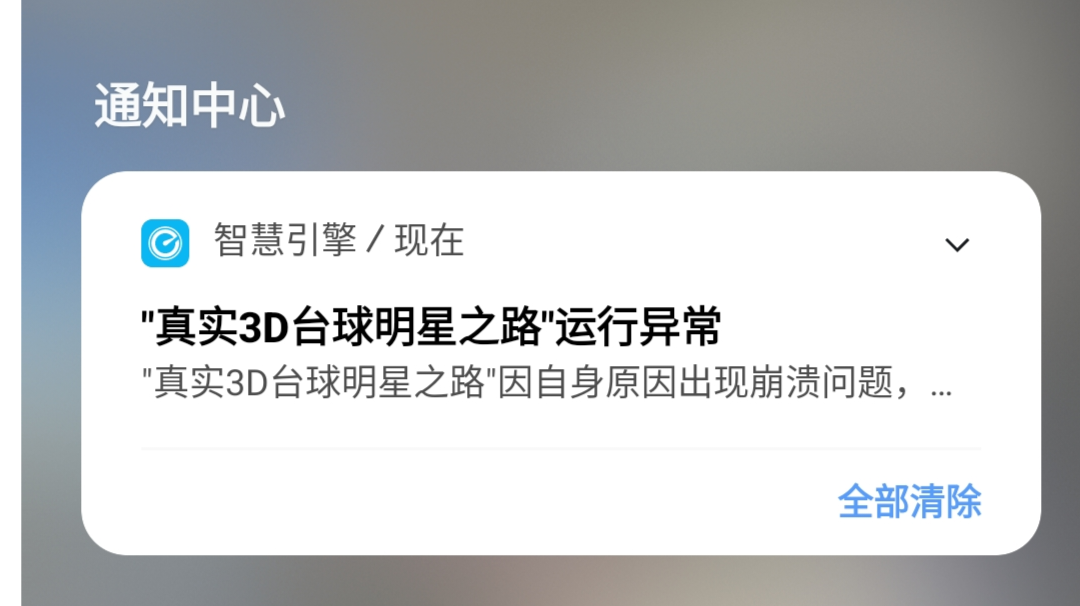
Task: Select the 通知中心 header title
Action: (x=189, y=105)
